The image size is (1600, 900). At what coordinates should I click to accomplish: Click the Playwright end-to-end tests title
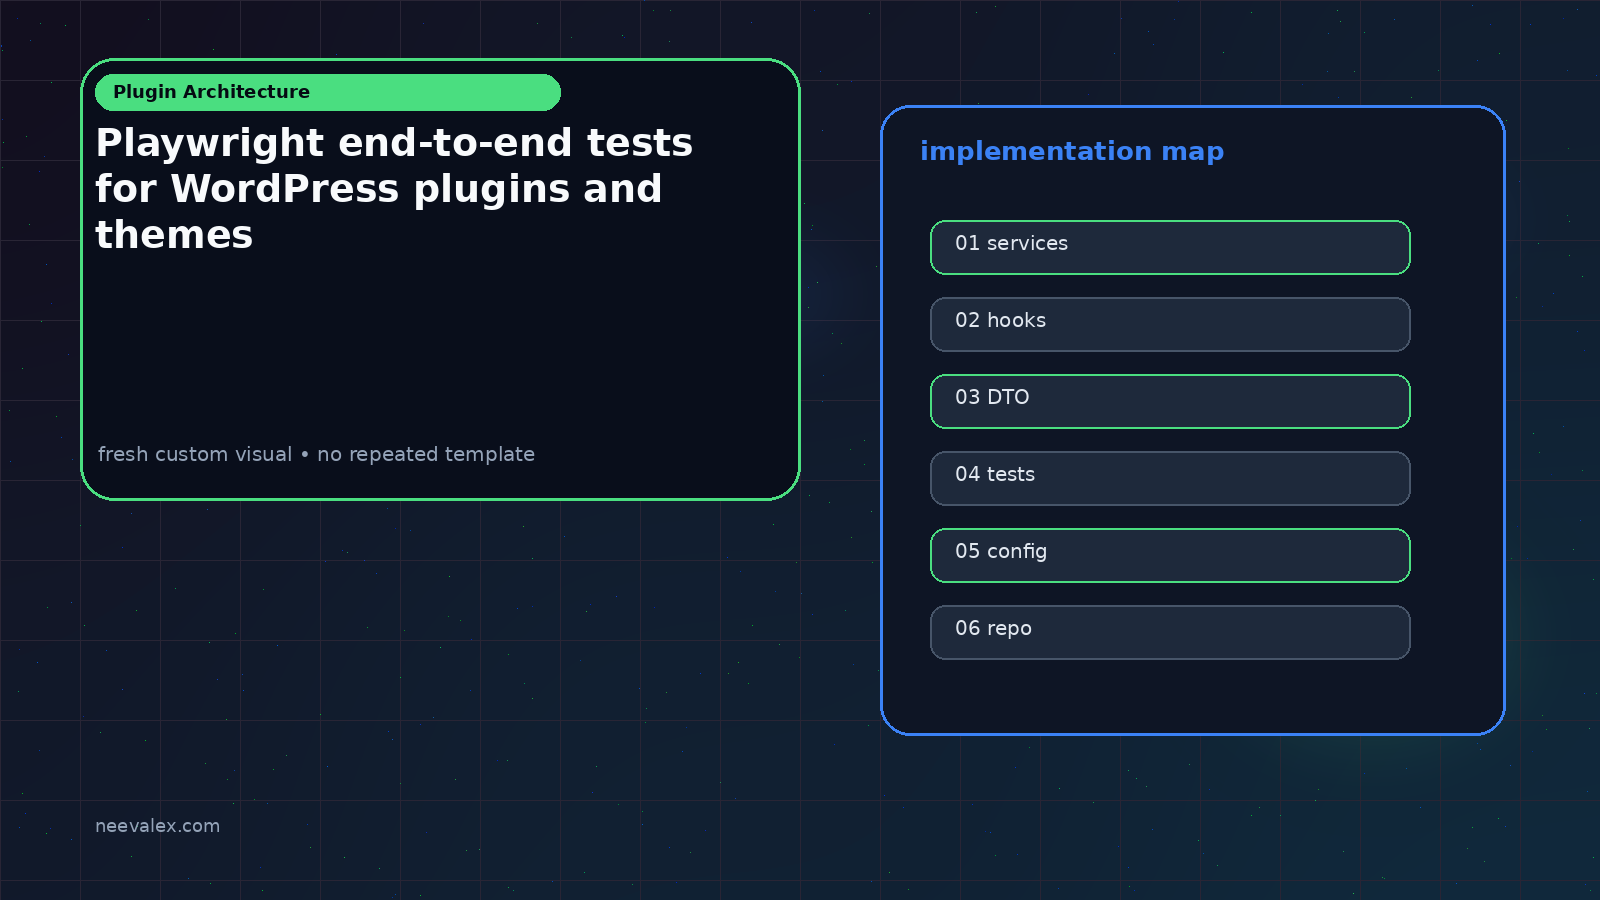tap(394, 189)
